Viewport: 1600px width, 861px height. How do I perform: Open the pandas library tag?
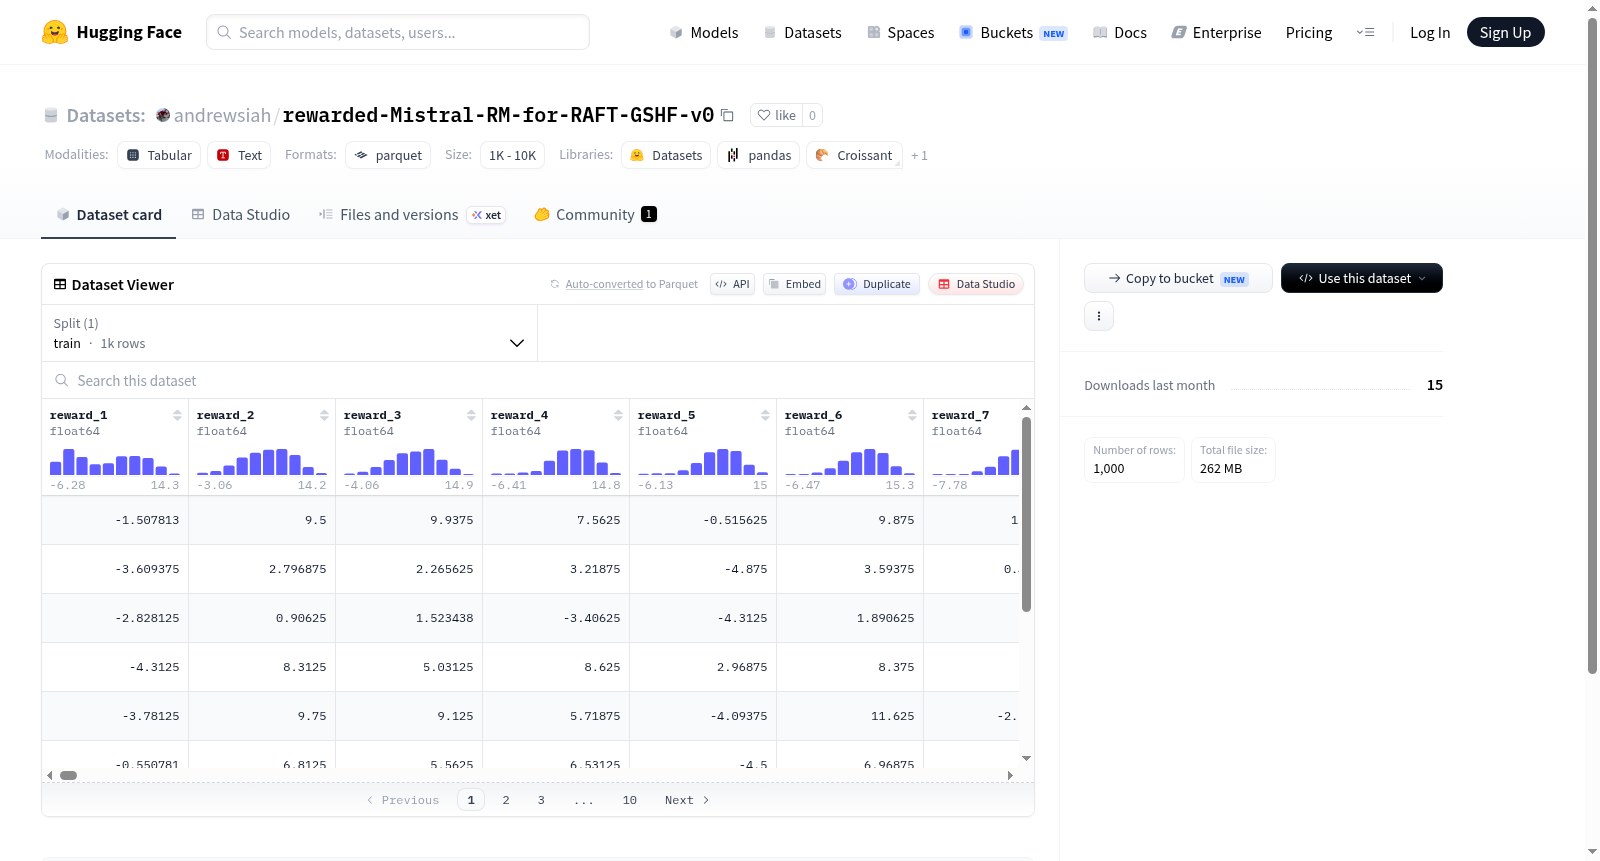[759, 155]
